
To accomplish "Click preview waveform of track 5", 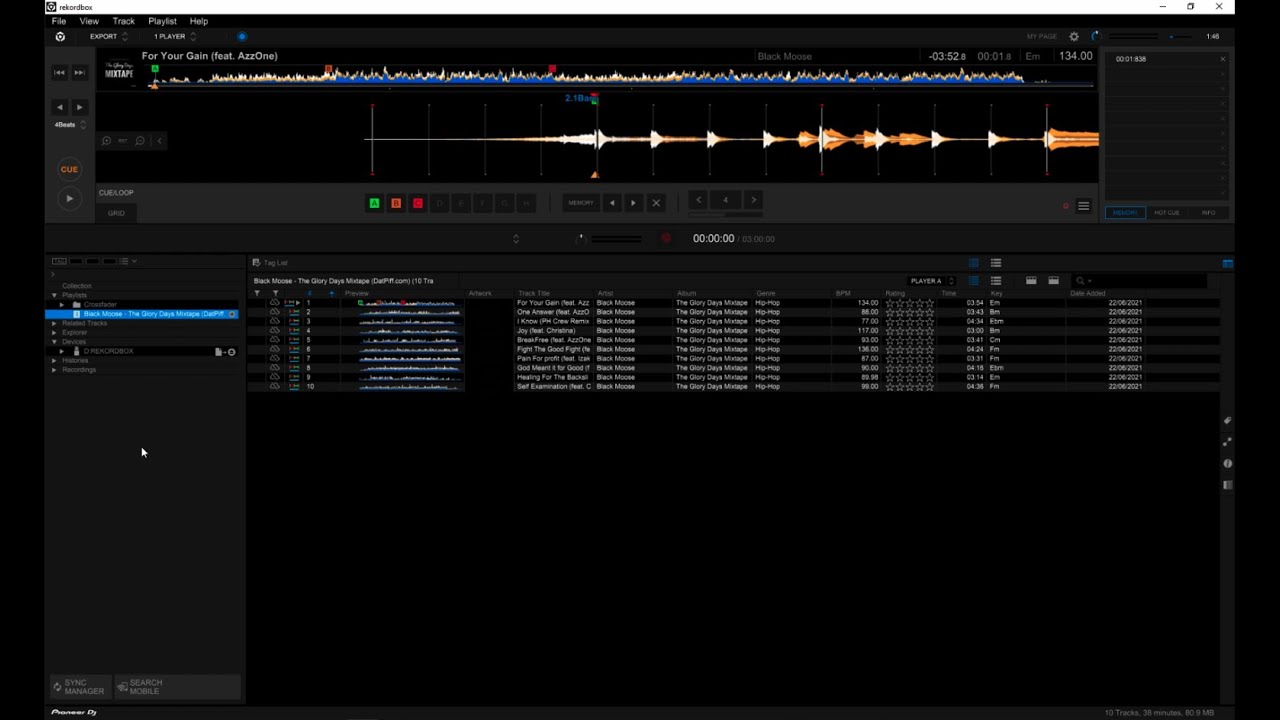I will click(x=408, y=340).
